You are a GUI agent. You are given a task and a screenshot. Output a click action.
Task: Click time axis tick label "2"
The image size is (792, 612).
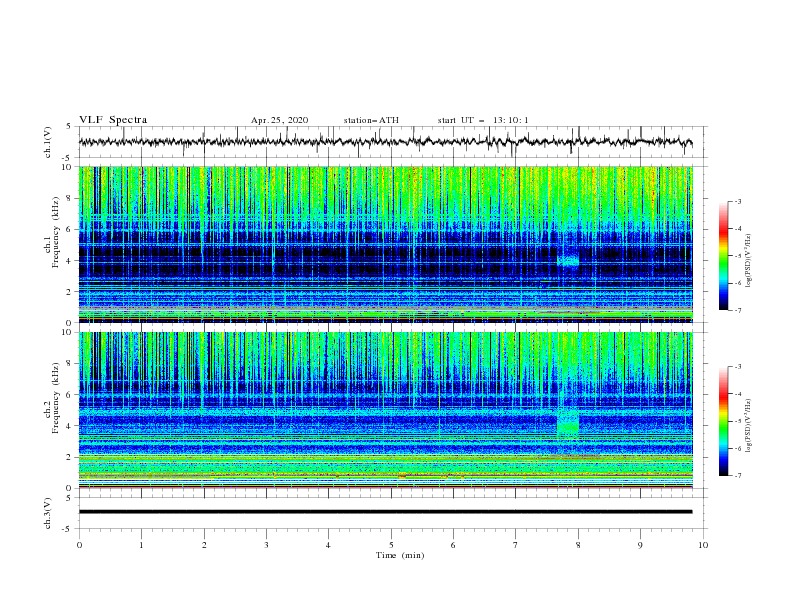[204, 545]
